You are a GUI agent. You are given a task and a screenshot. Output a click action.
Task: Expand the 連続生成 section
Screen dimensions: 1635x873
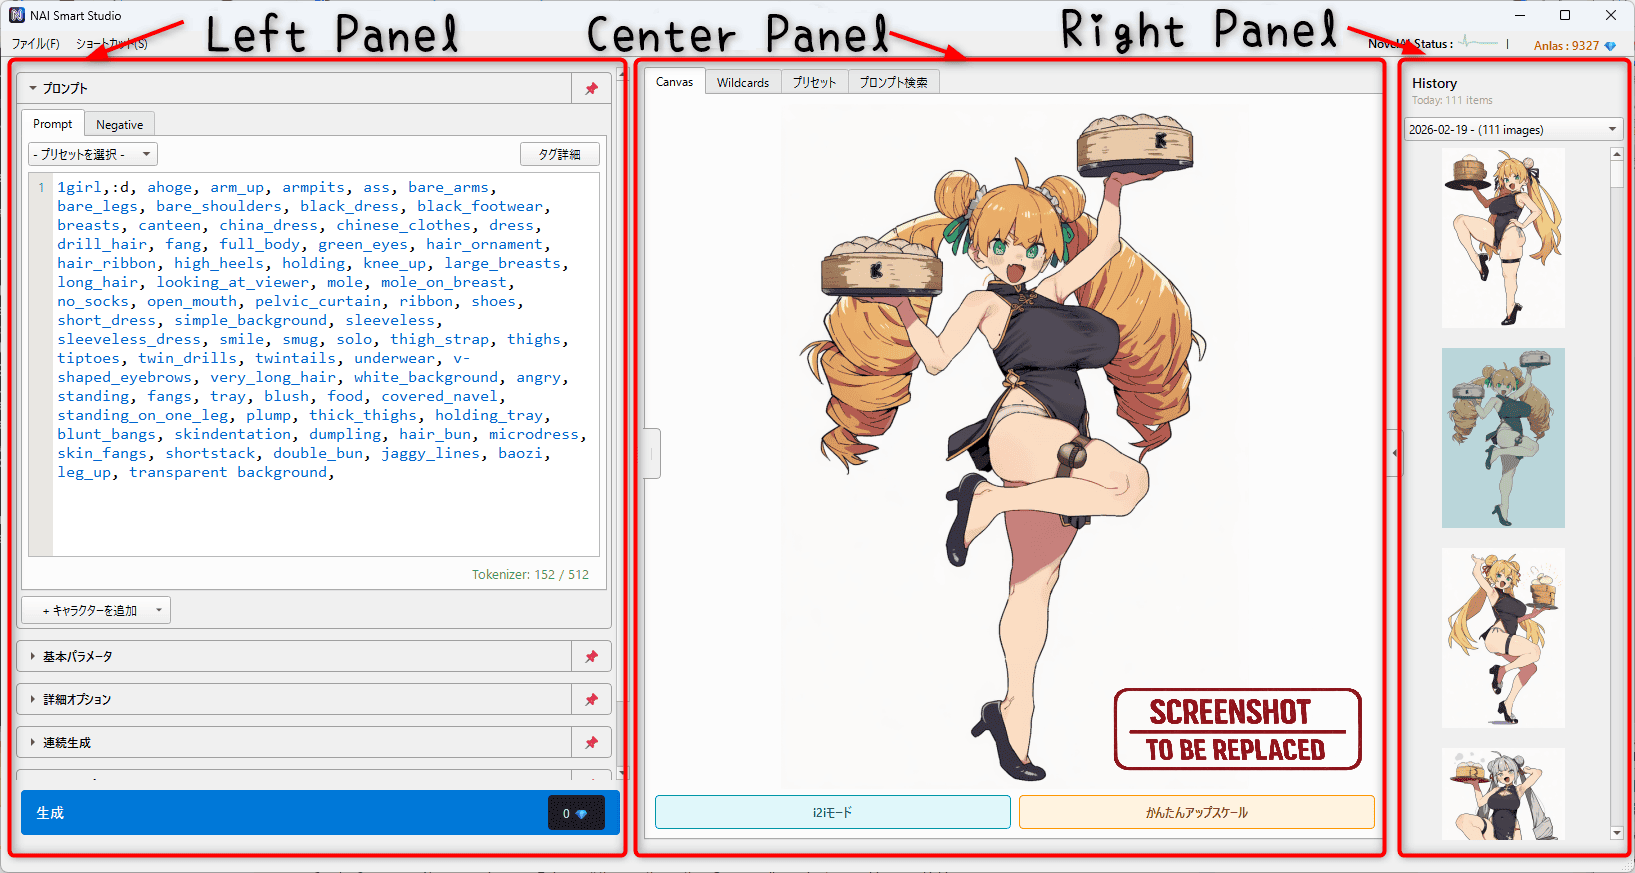pos(33,743)
